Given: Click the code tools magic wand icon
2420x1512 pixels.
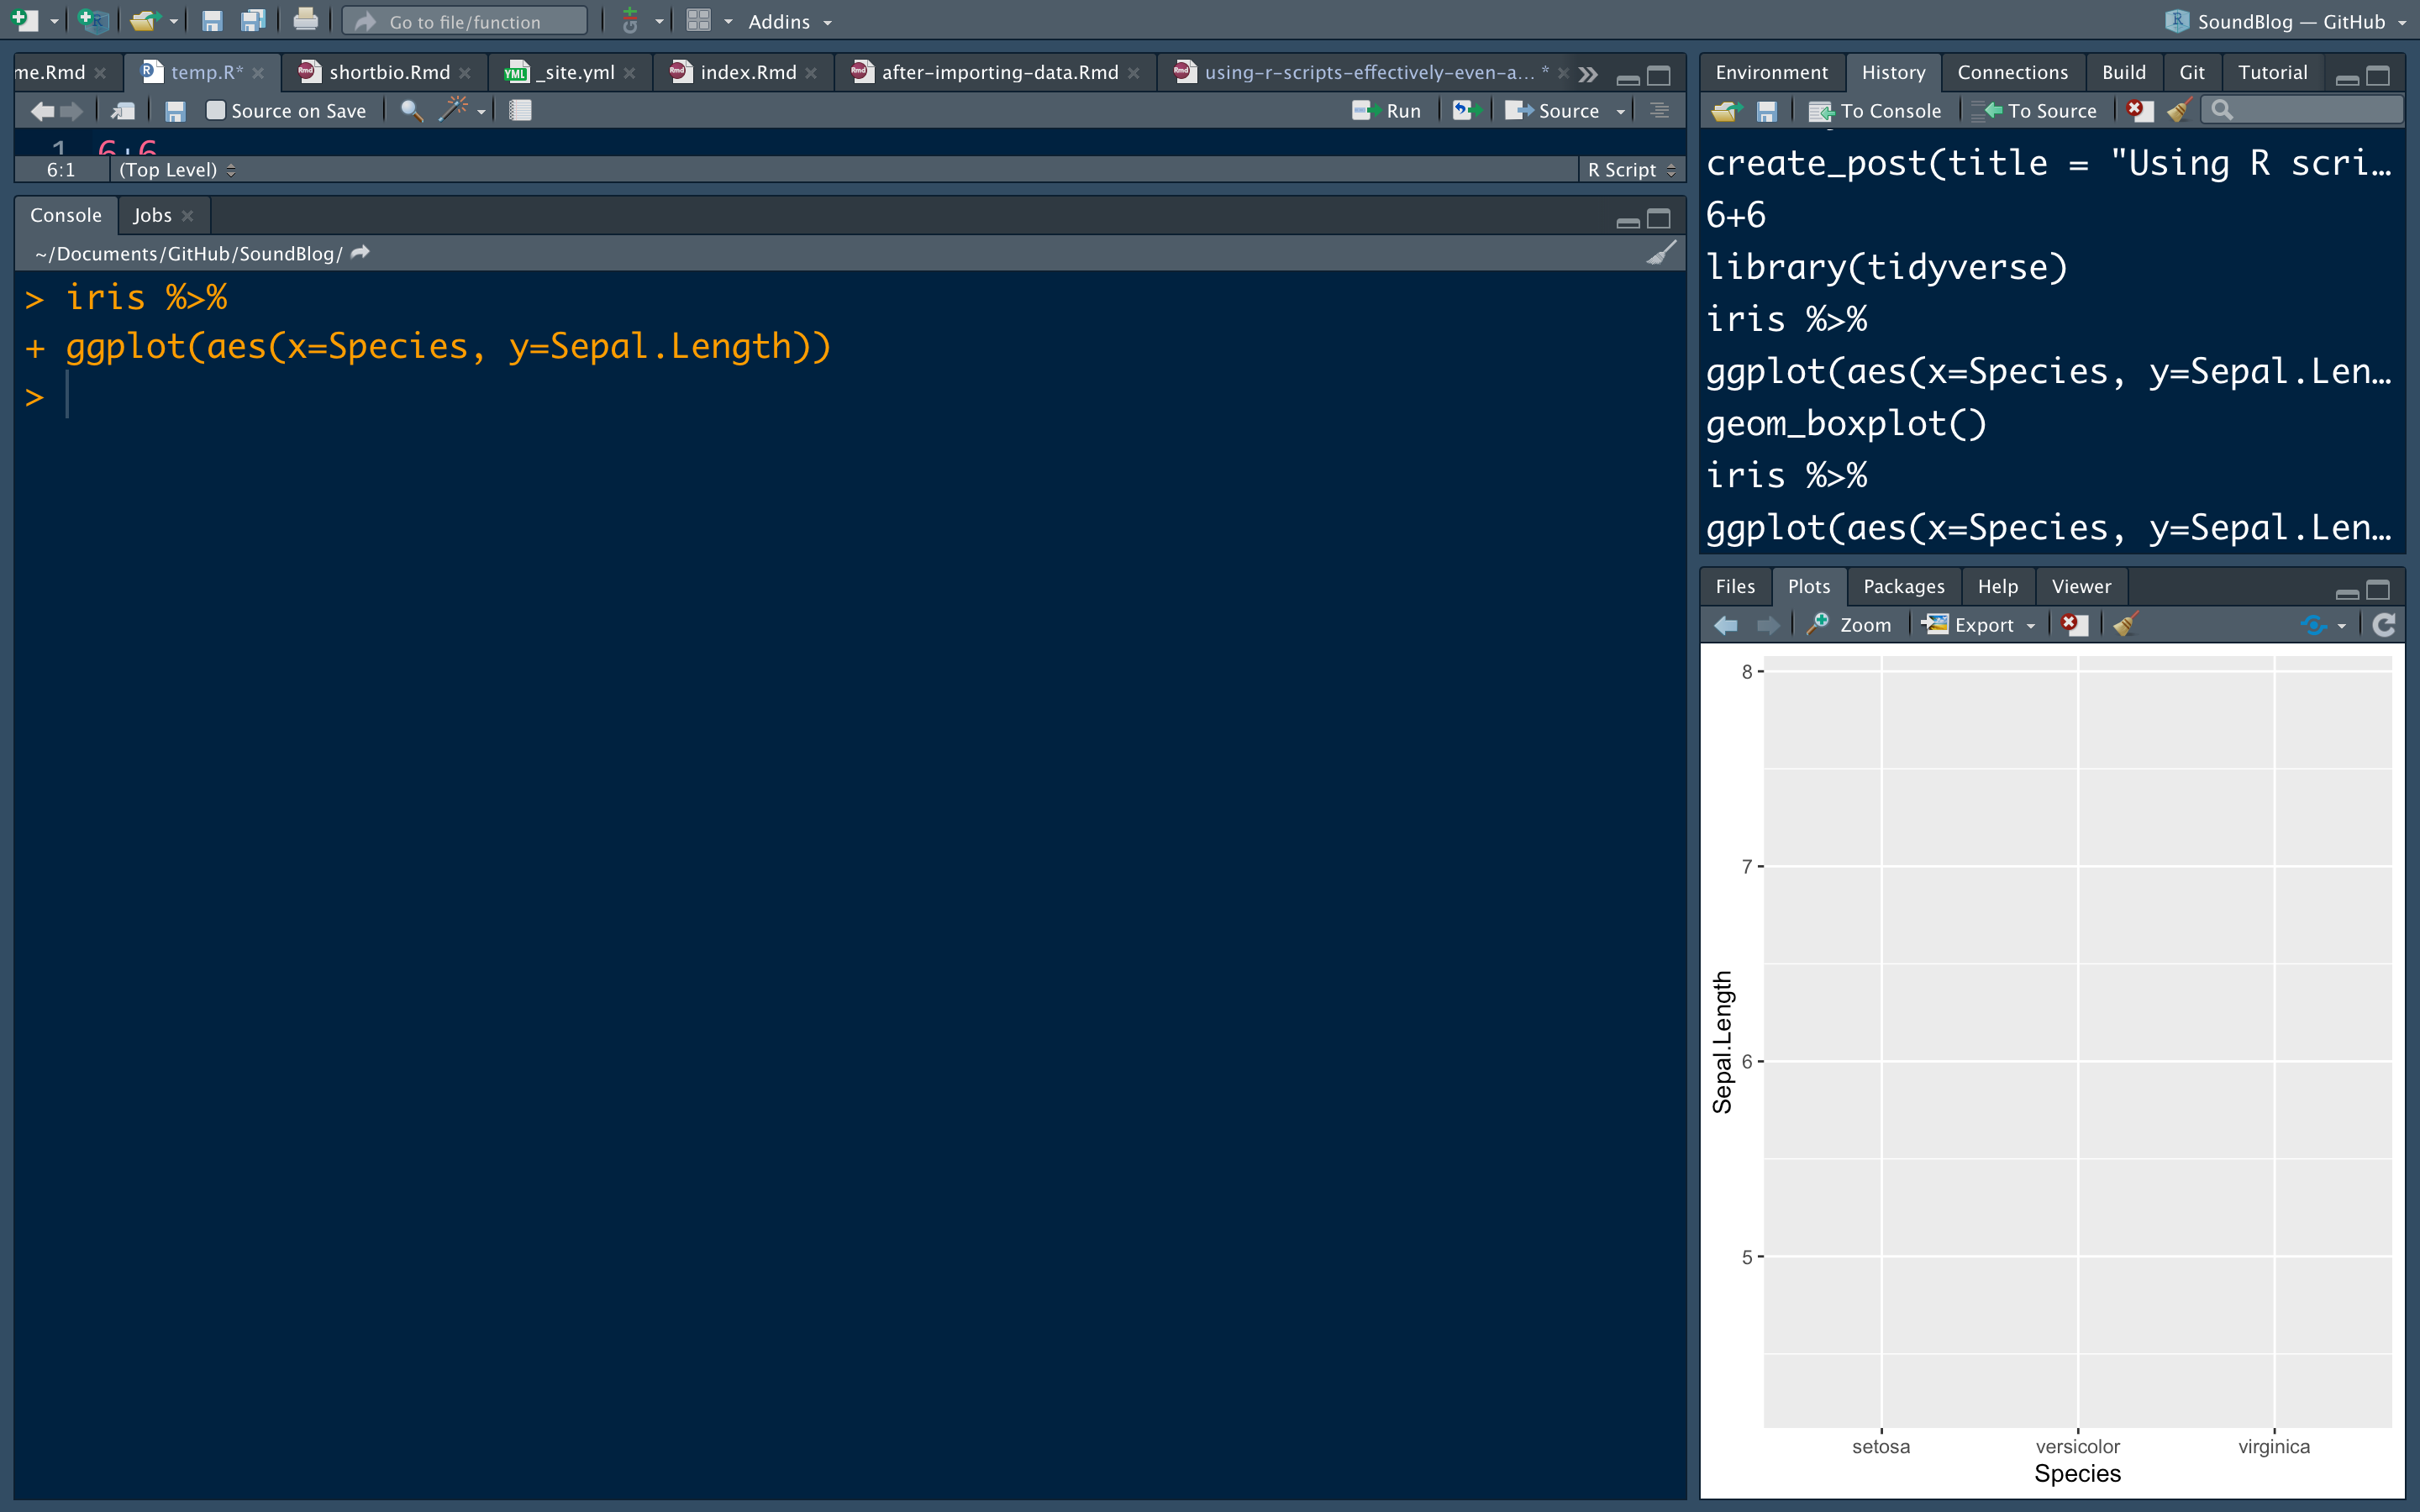Looking at the screenshot, I should (x=453, y=109).
